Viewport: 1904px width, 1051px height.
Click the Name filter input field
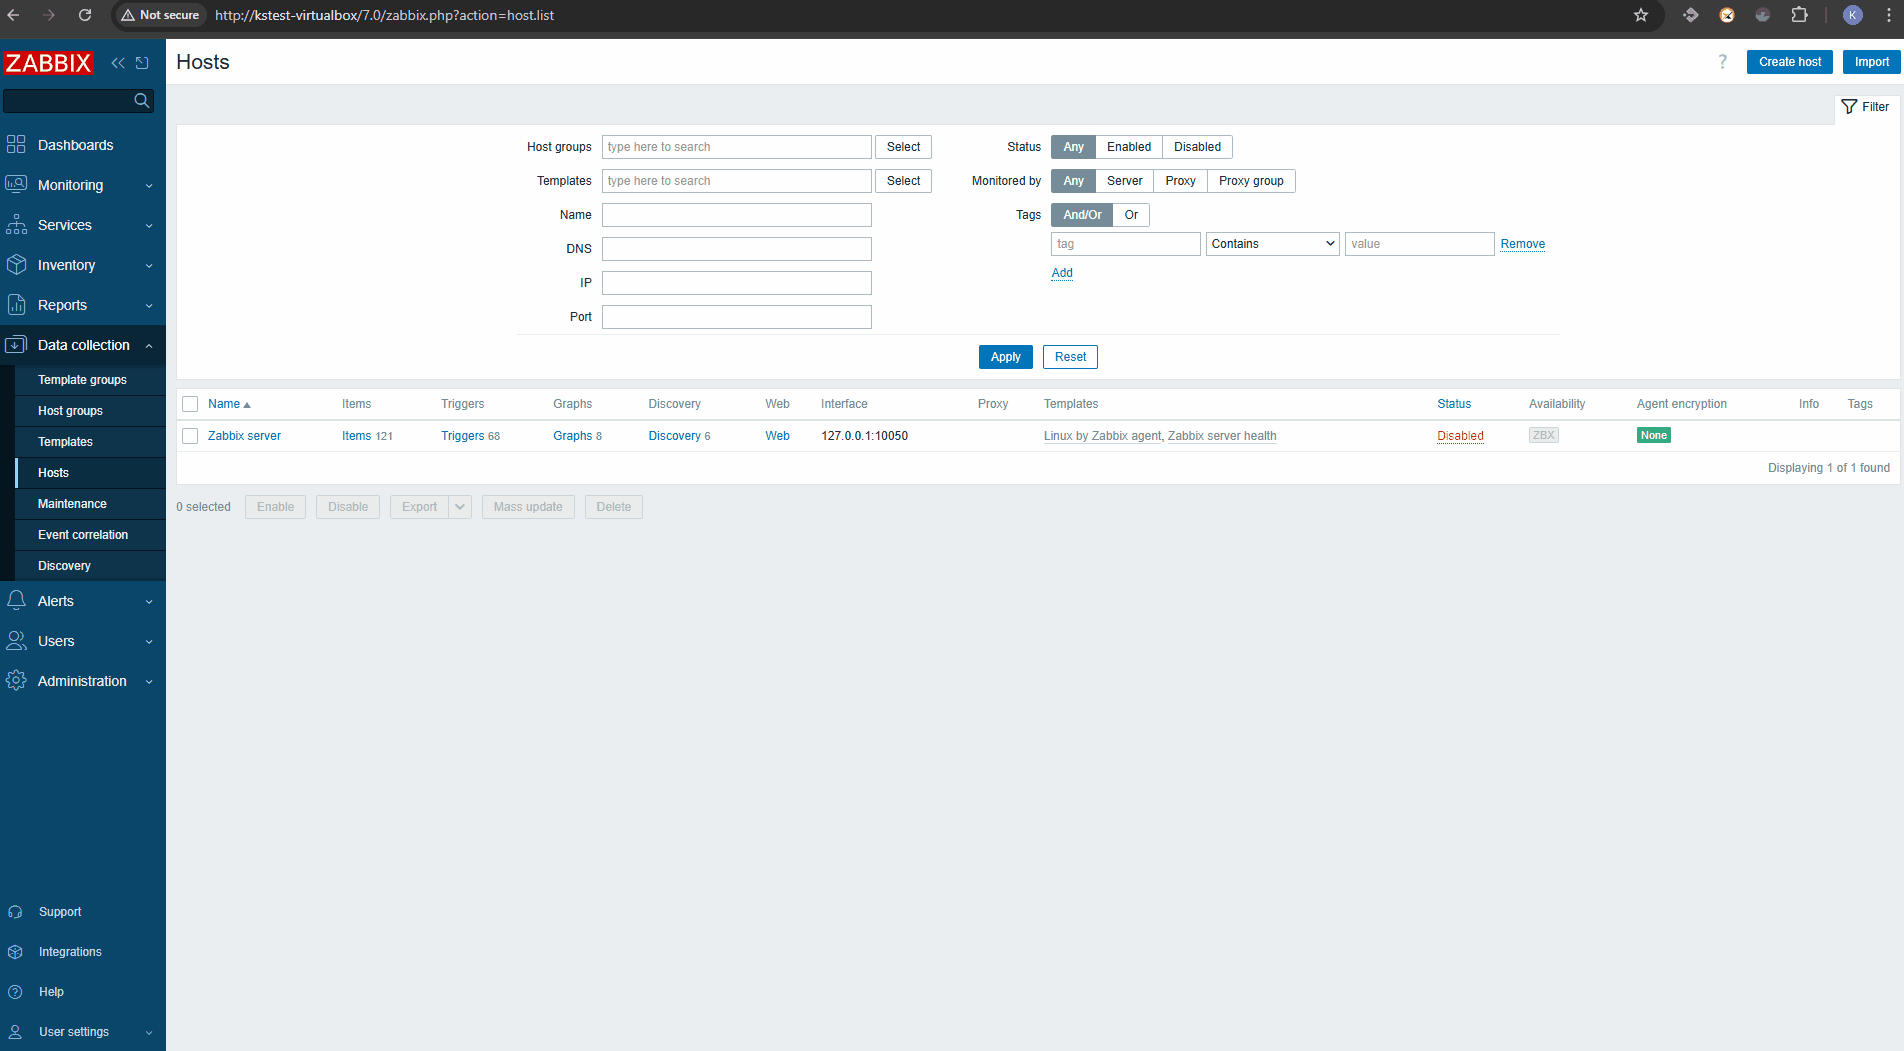[x=736, y=215]
